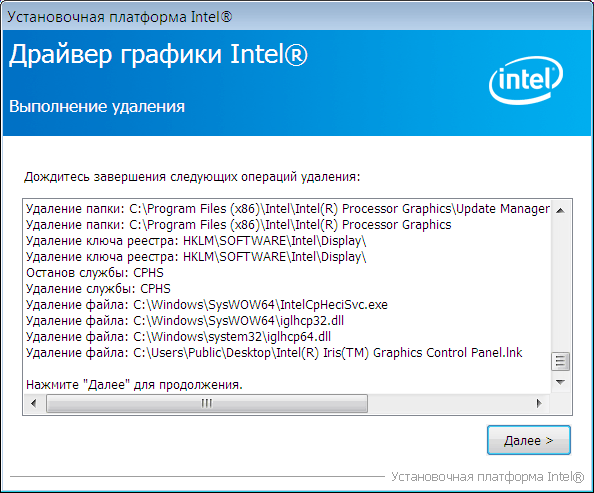594x493 pixels.
Task: Select the Processor Graphics folder deletion line
Action: pos(239,225)
